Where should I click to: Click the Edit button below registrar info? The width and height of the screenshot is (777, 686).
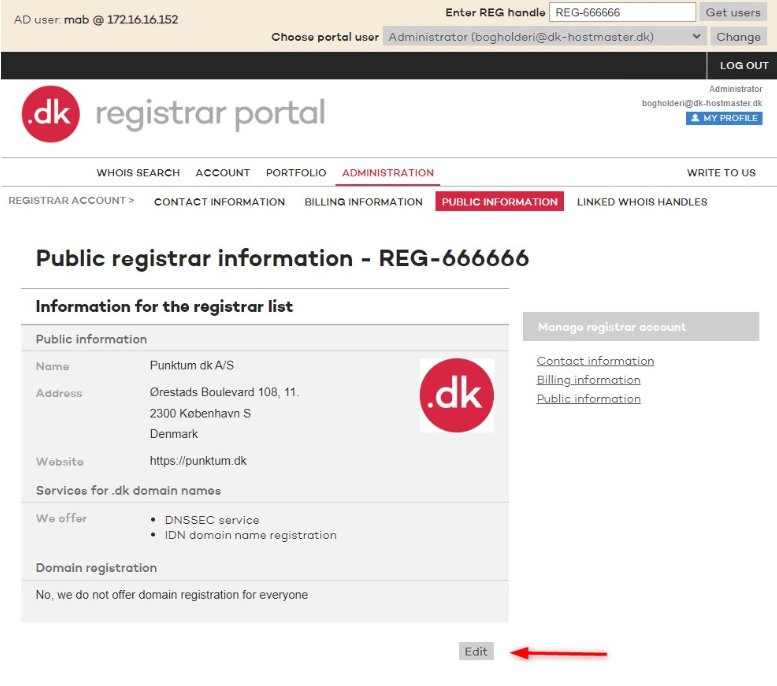pos(476,651)
